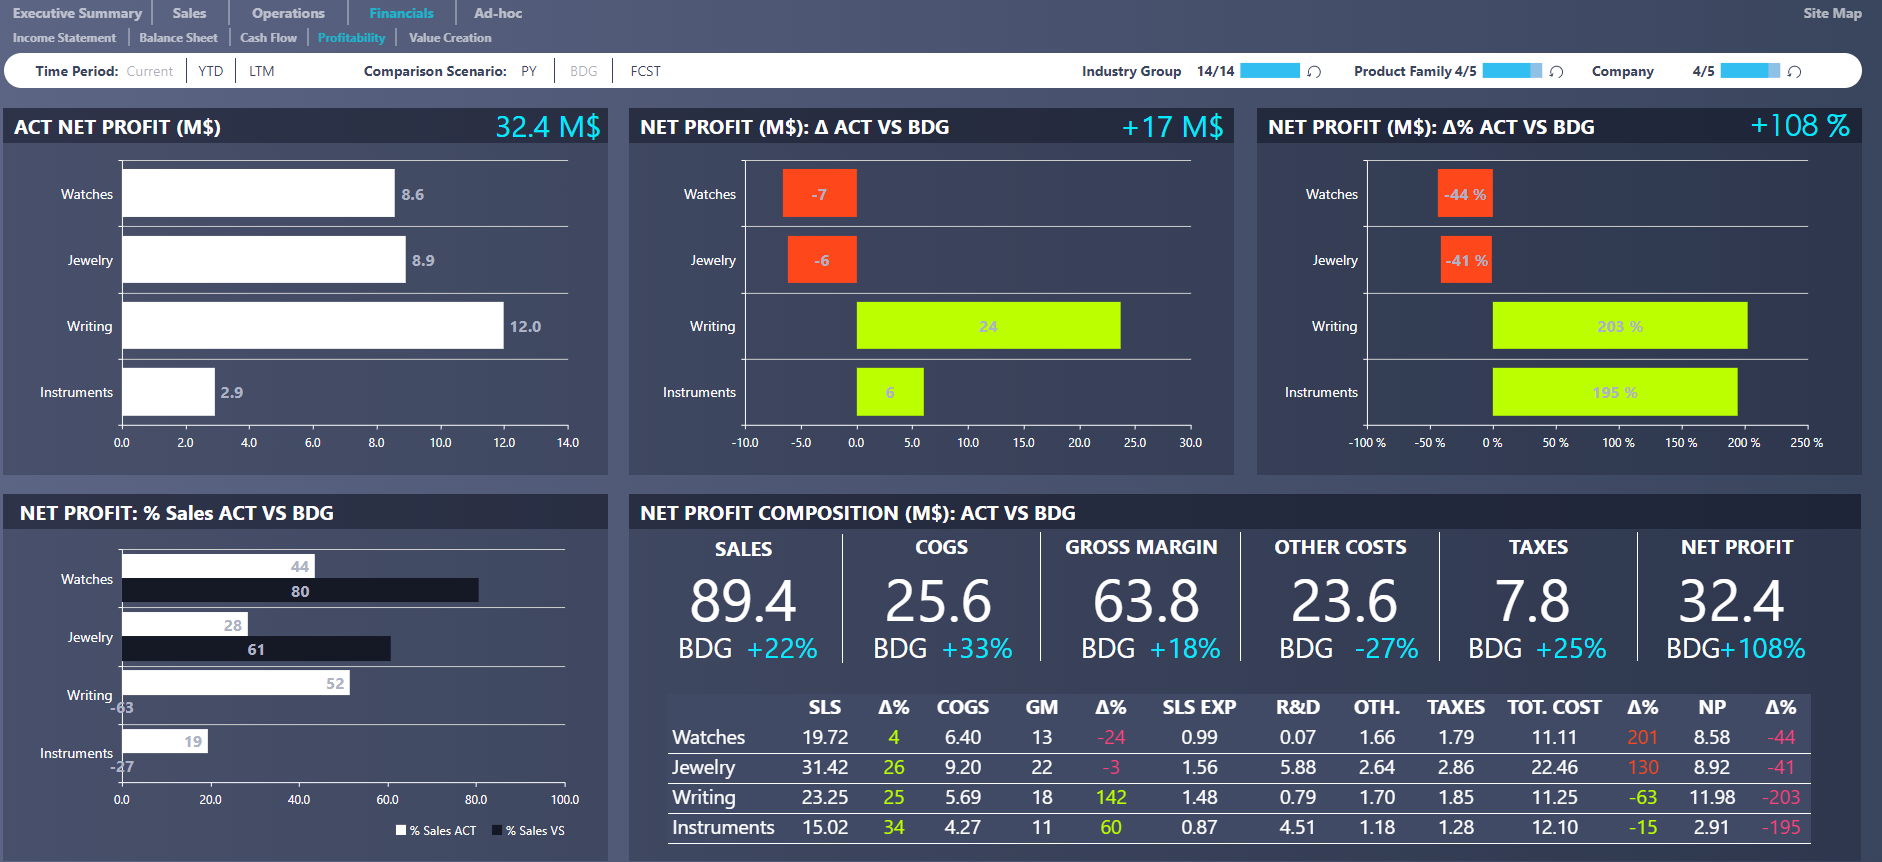Set time period to Current
Viewport: 1882px width, 862px height.
click(x=150, y=71)
